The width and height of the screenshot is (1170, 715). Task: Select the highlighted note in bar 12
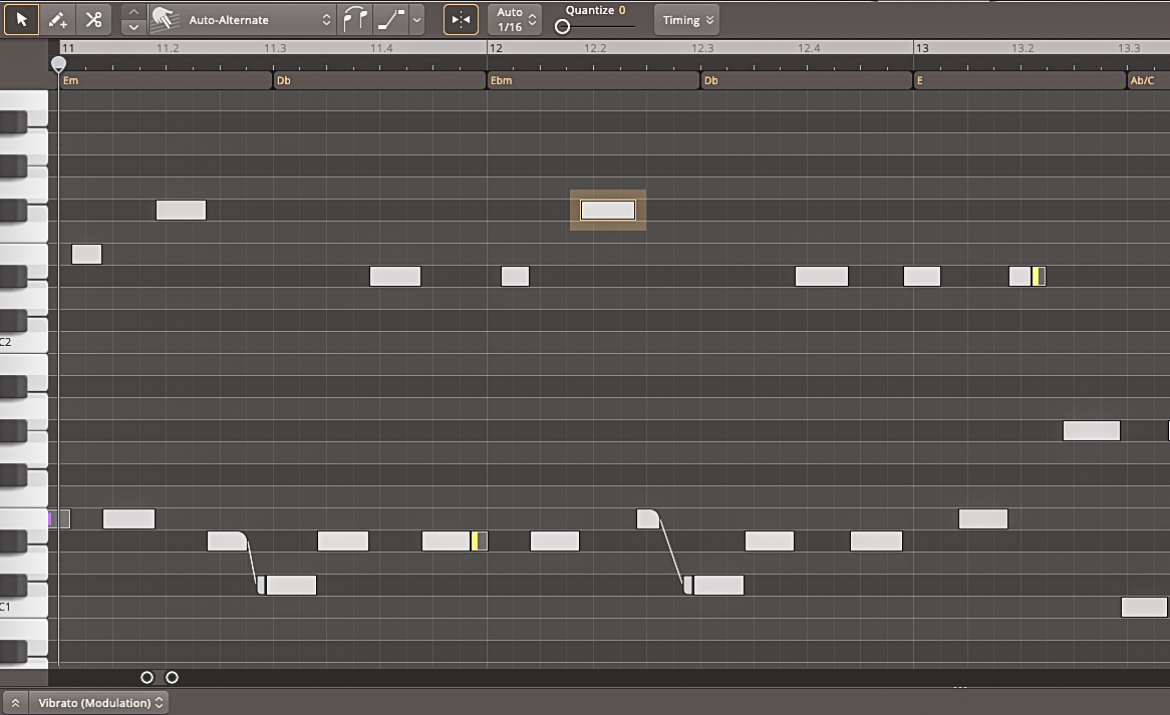608,210
